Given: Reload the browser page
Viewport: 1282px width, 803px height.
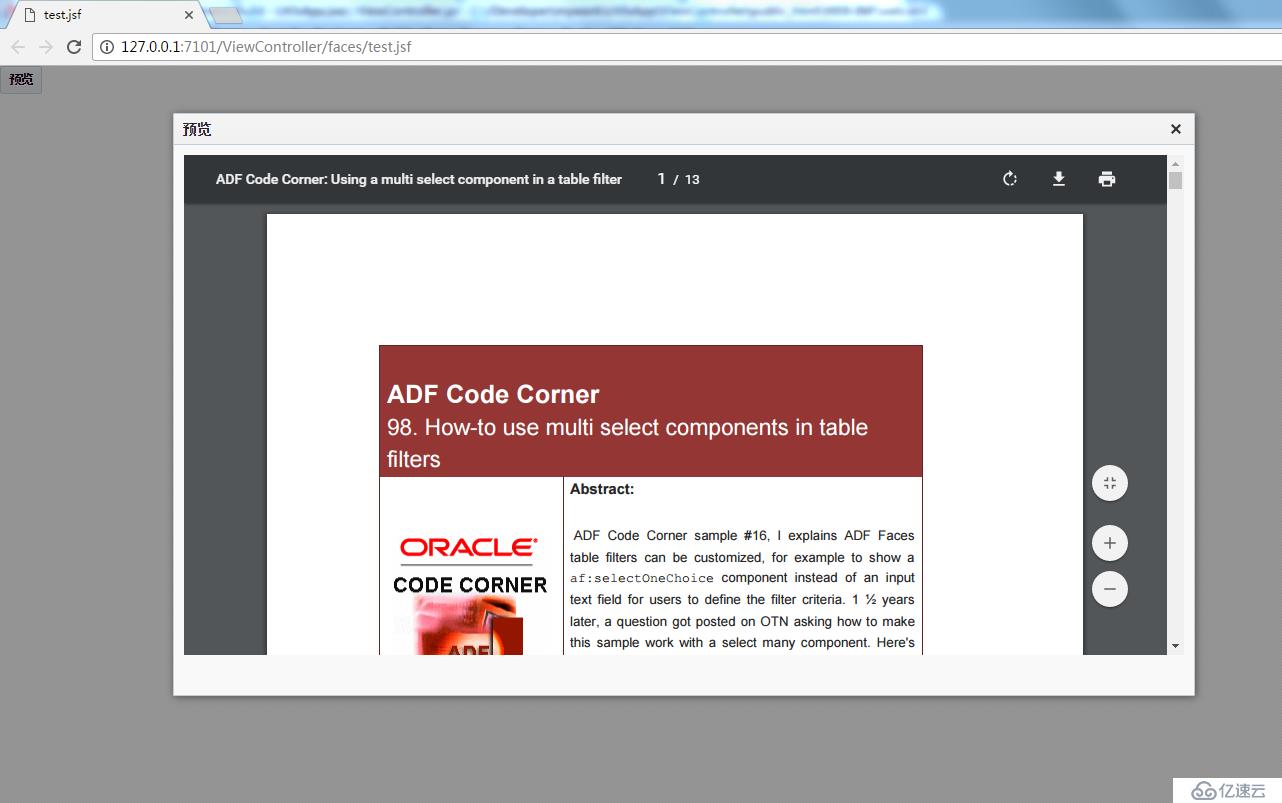Looking at the screenshot, I should click(74, 47).
